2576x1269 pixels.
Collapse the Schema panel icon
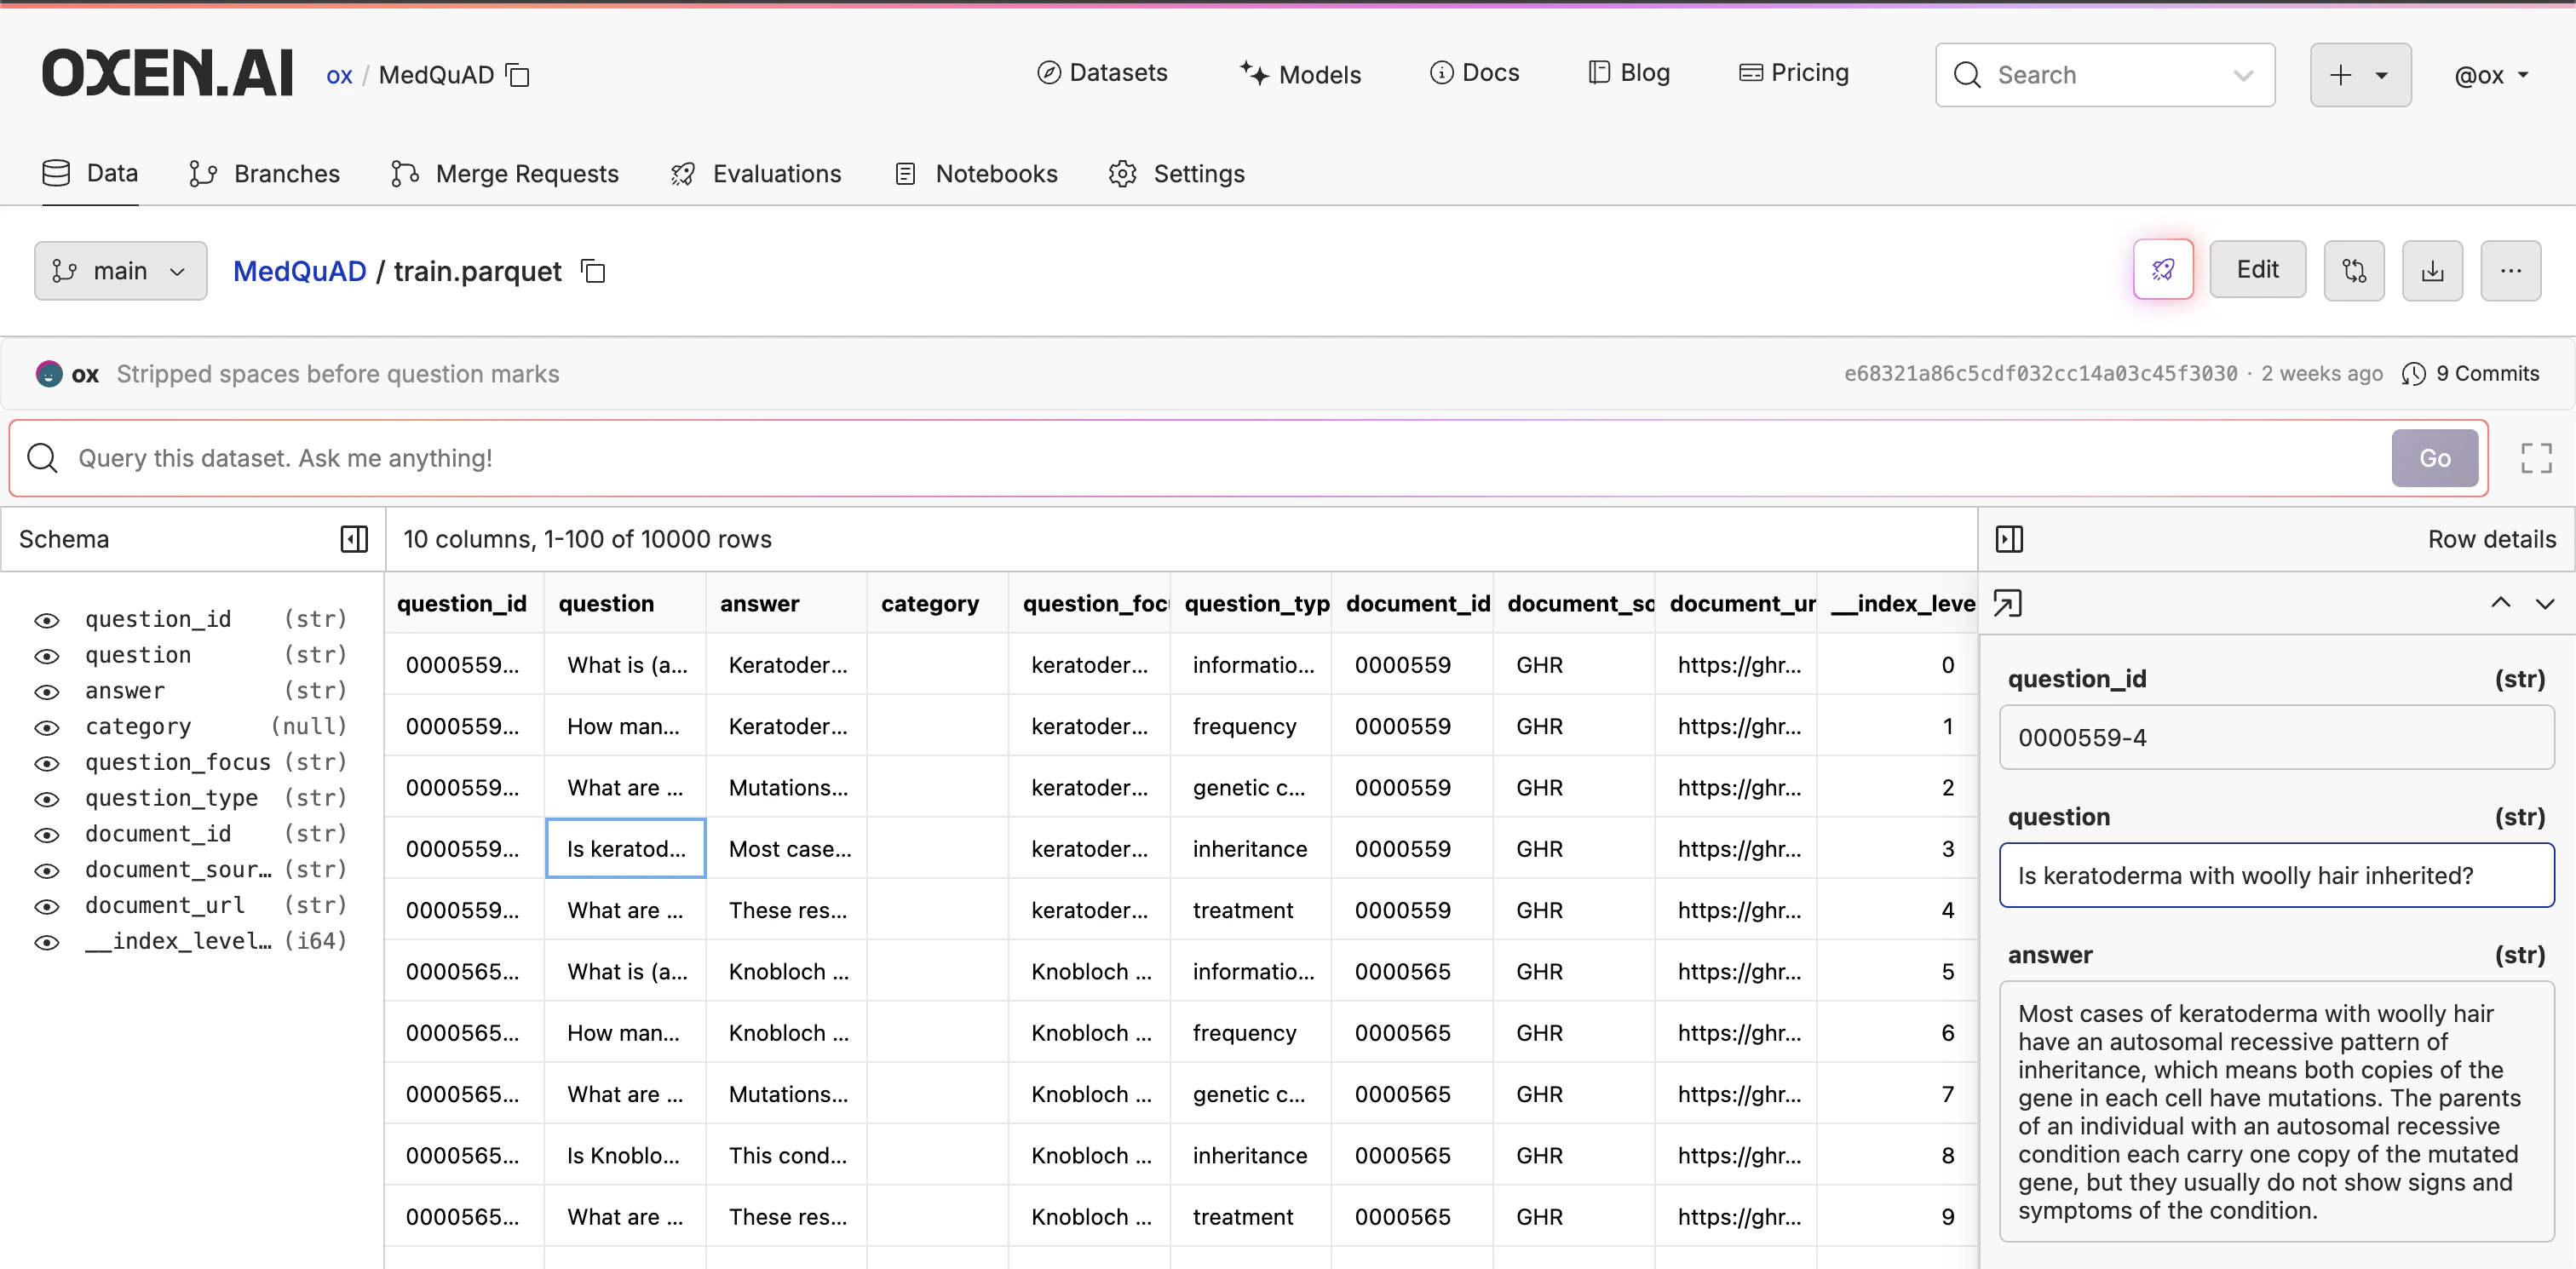pyautogui.click(x=354, y=540)
